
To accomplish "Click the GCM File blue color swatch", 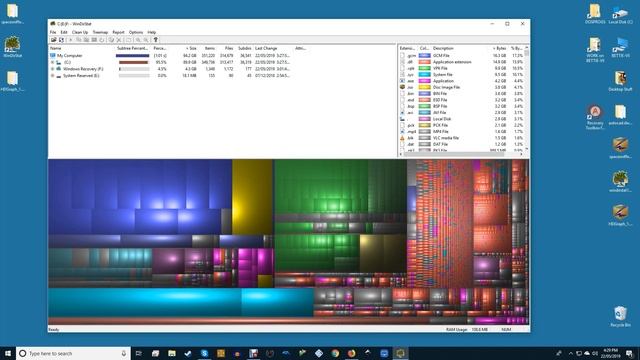I will pos(424,56).
